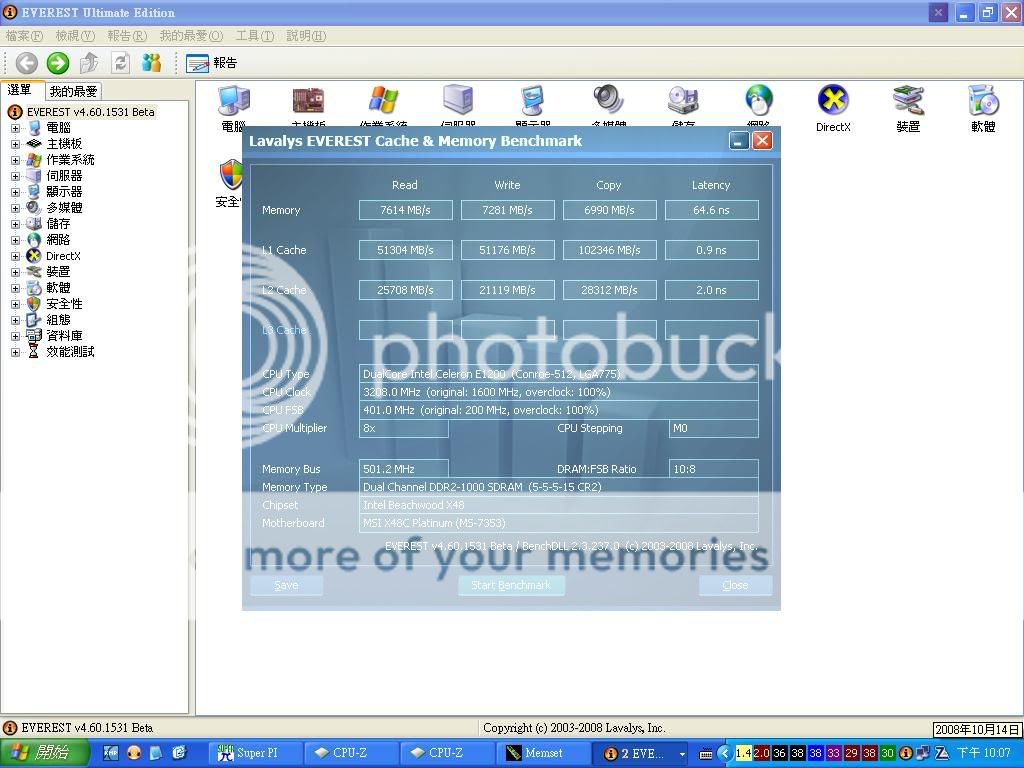Click the green Forward arrow in toolbar
Viewport: 1024px width, 768px height.
click(57, 63)
